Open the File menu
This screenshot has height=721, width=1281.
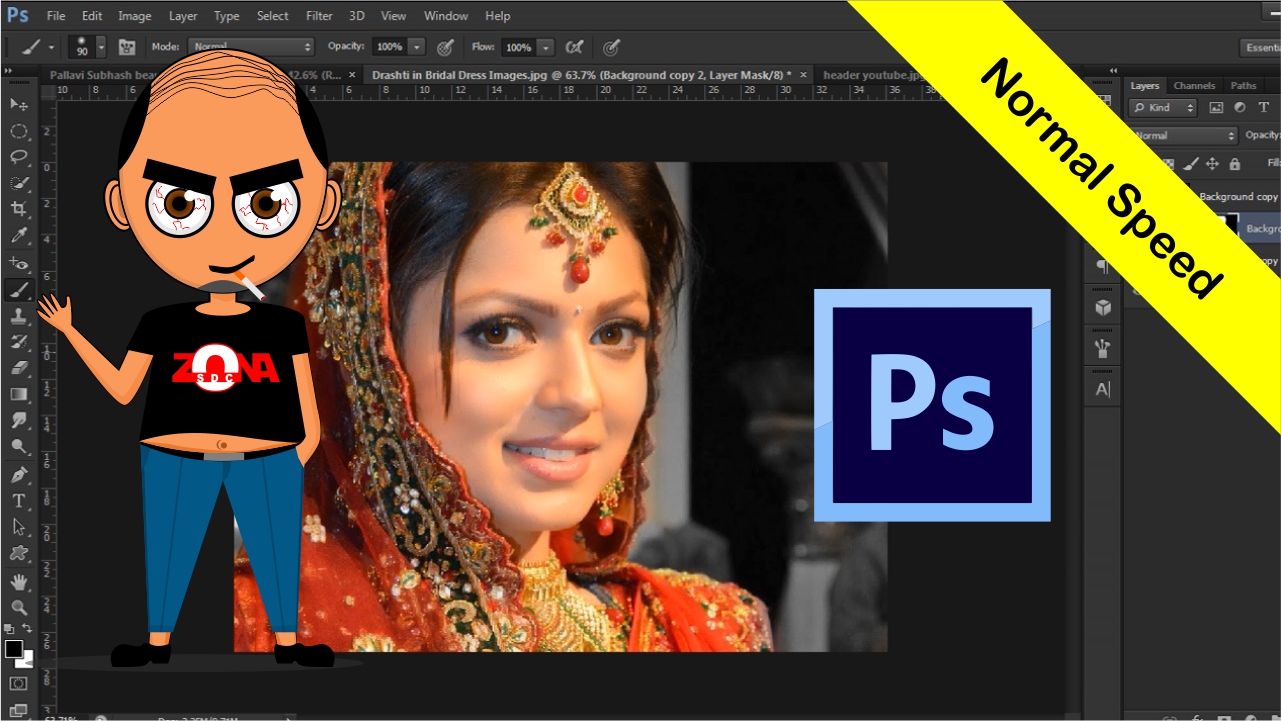(56, 16)
